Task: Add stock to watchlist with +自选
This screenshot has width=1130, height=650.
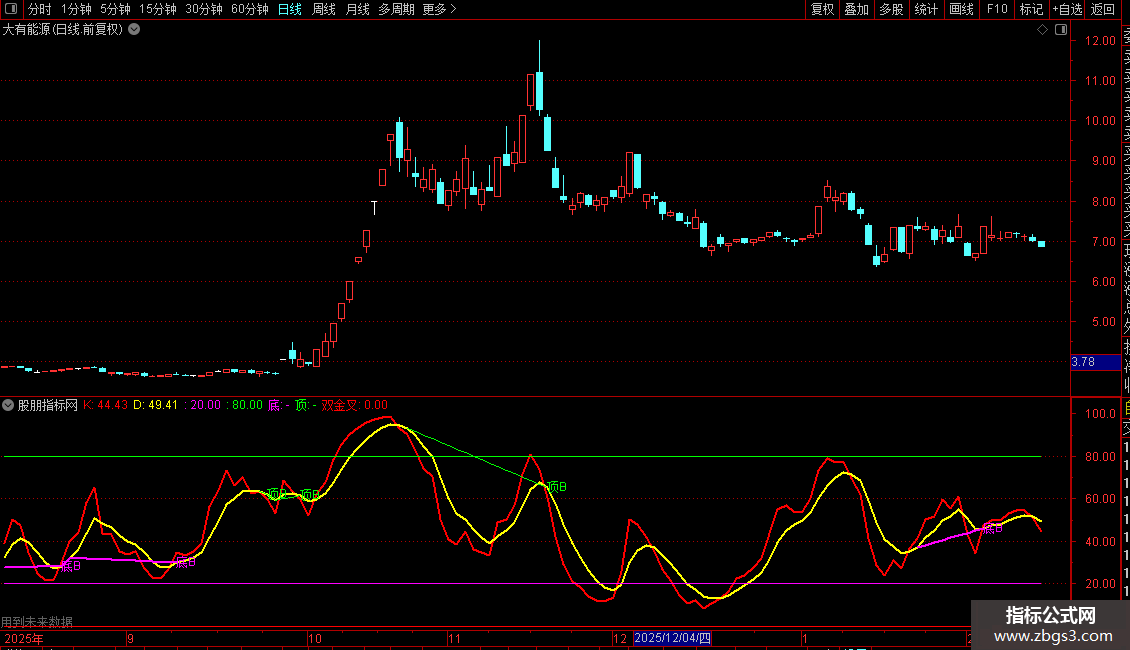Action: 1067,9
